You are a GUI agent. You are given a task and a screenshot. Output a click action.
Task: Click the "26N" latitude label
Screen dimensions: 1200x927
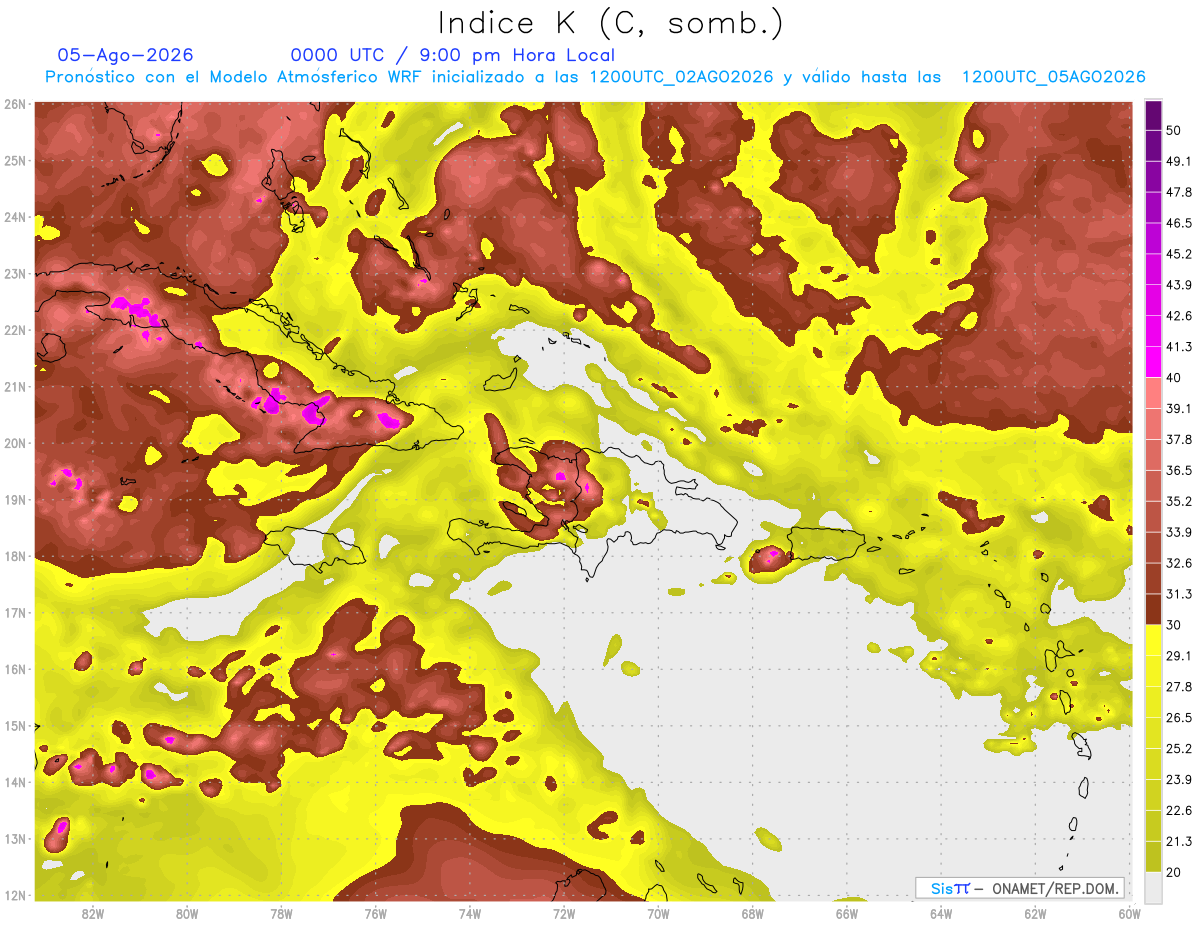click(15, 104)
